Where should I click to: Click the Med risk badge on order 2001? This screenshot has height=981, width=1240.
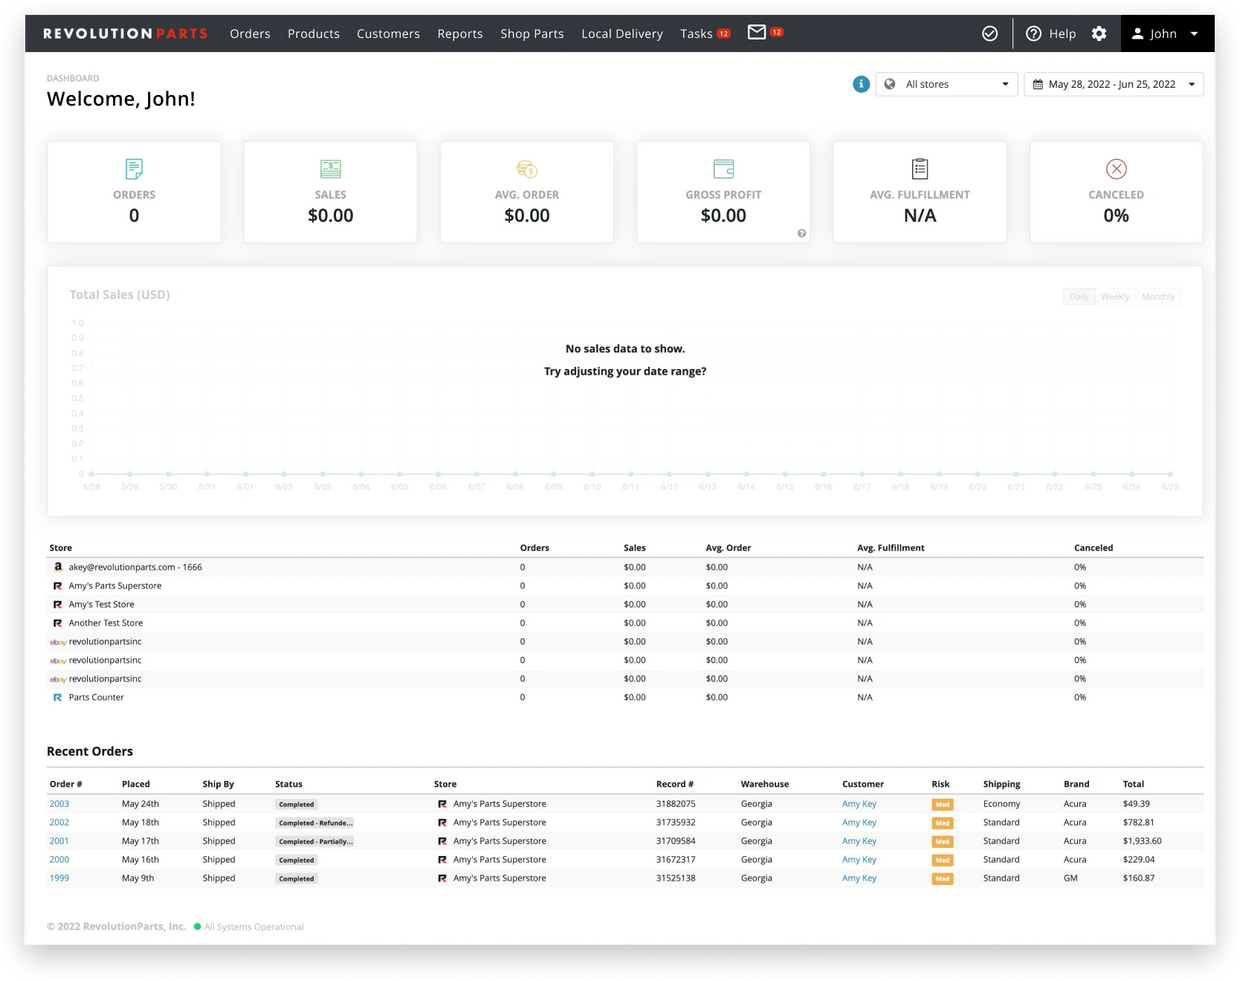pyautogui.click(x=942, y=842)
